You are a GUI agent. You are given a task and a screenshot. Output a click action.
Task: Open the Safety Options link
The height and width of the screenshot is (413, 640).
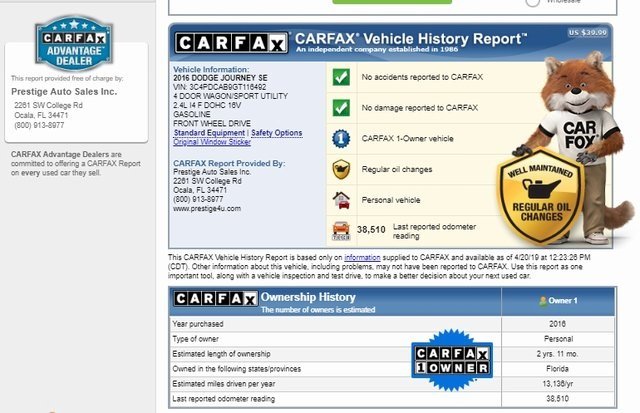276,133
